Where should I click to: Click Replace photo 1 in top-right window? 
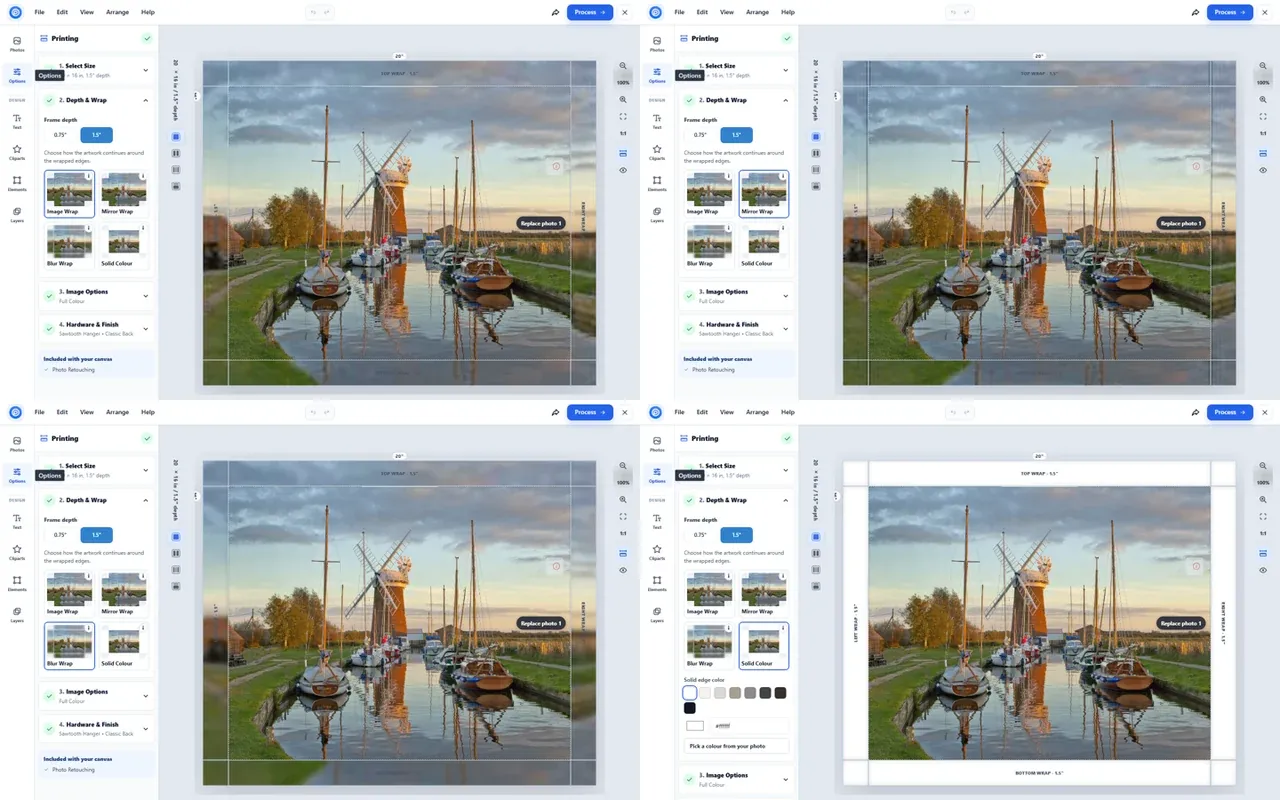point(1181,223)
